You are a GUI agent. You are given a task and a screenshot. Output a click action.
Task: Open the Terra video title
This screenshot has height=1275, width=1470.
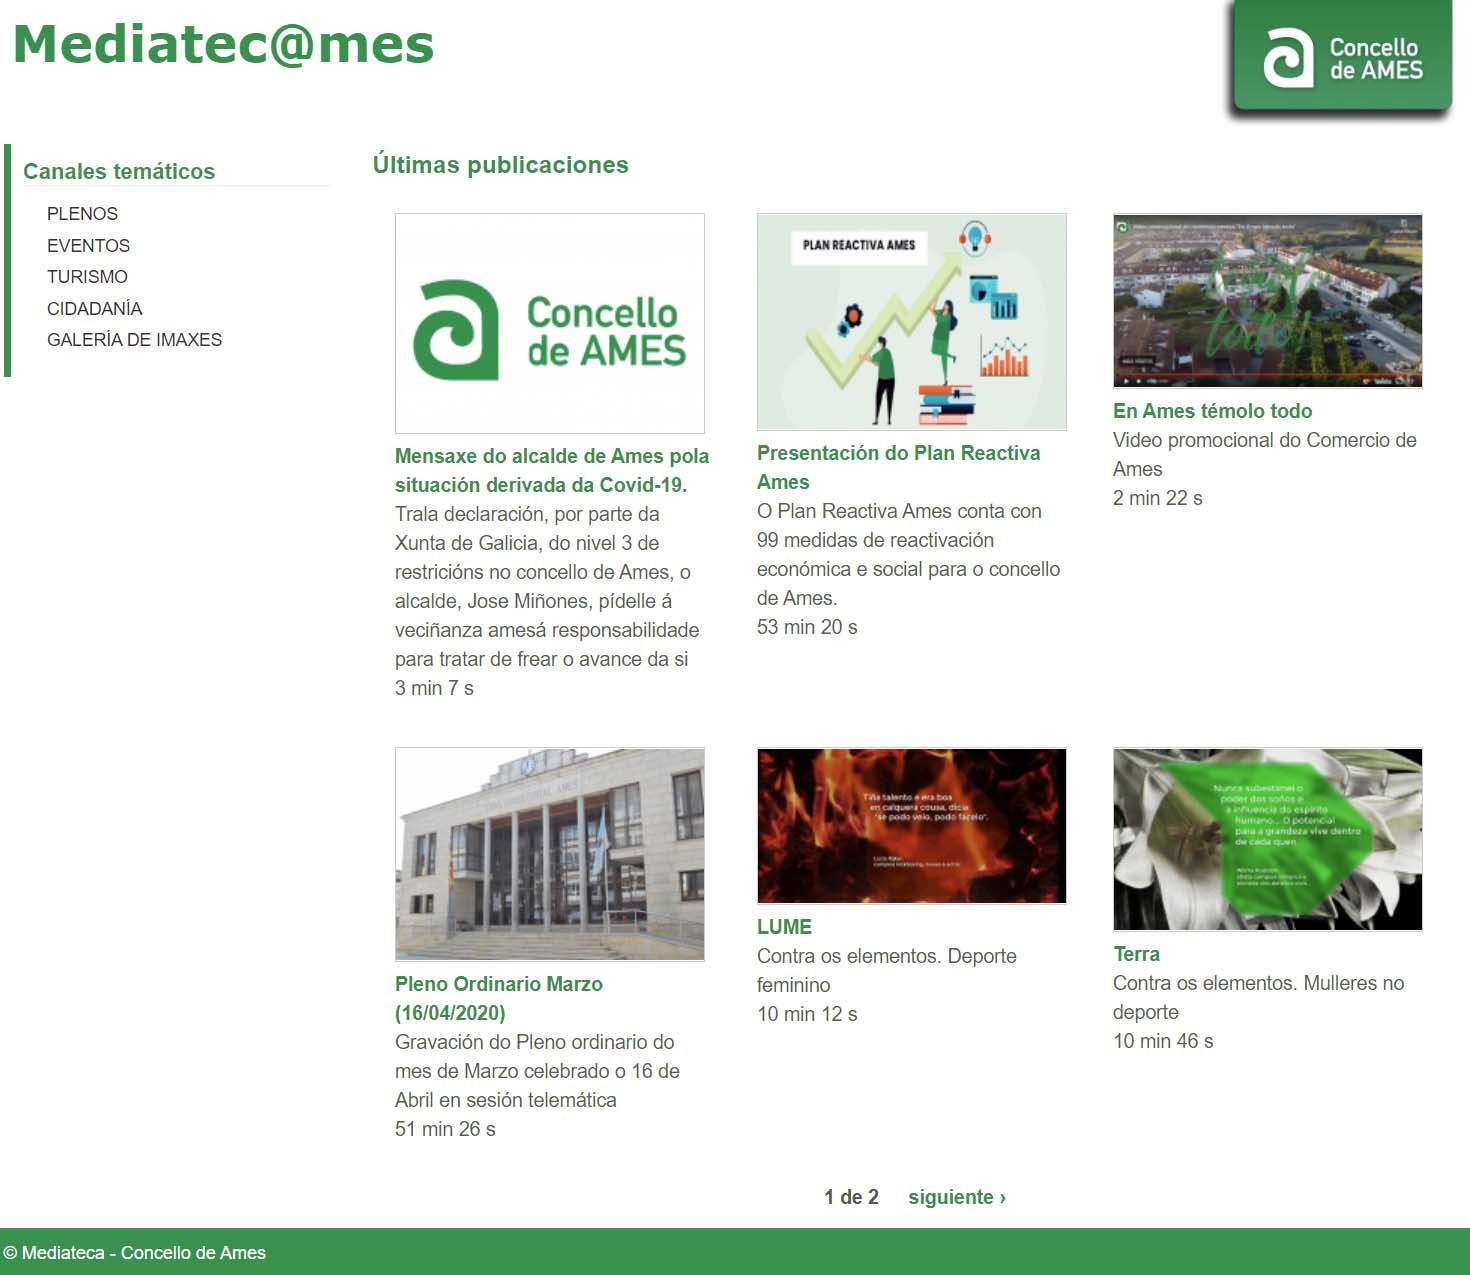point(1136,954)
